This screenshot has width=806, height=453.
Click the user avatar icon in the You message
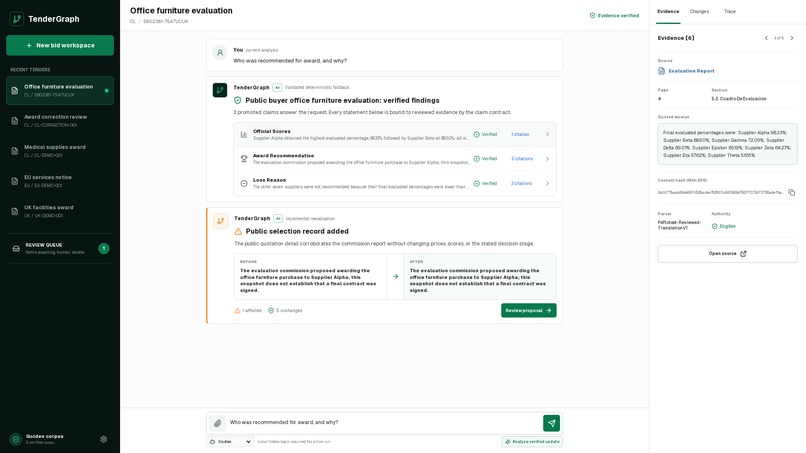pos(220,52)
